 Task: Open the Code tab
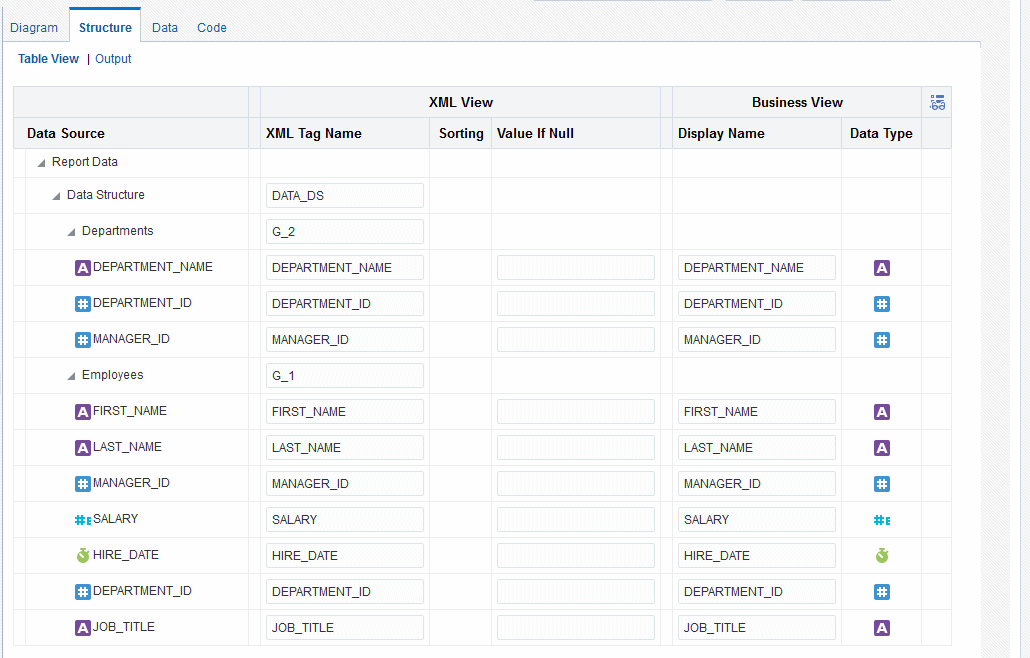[x=211, y=27]
